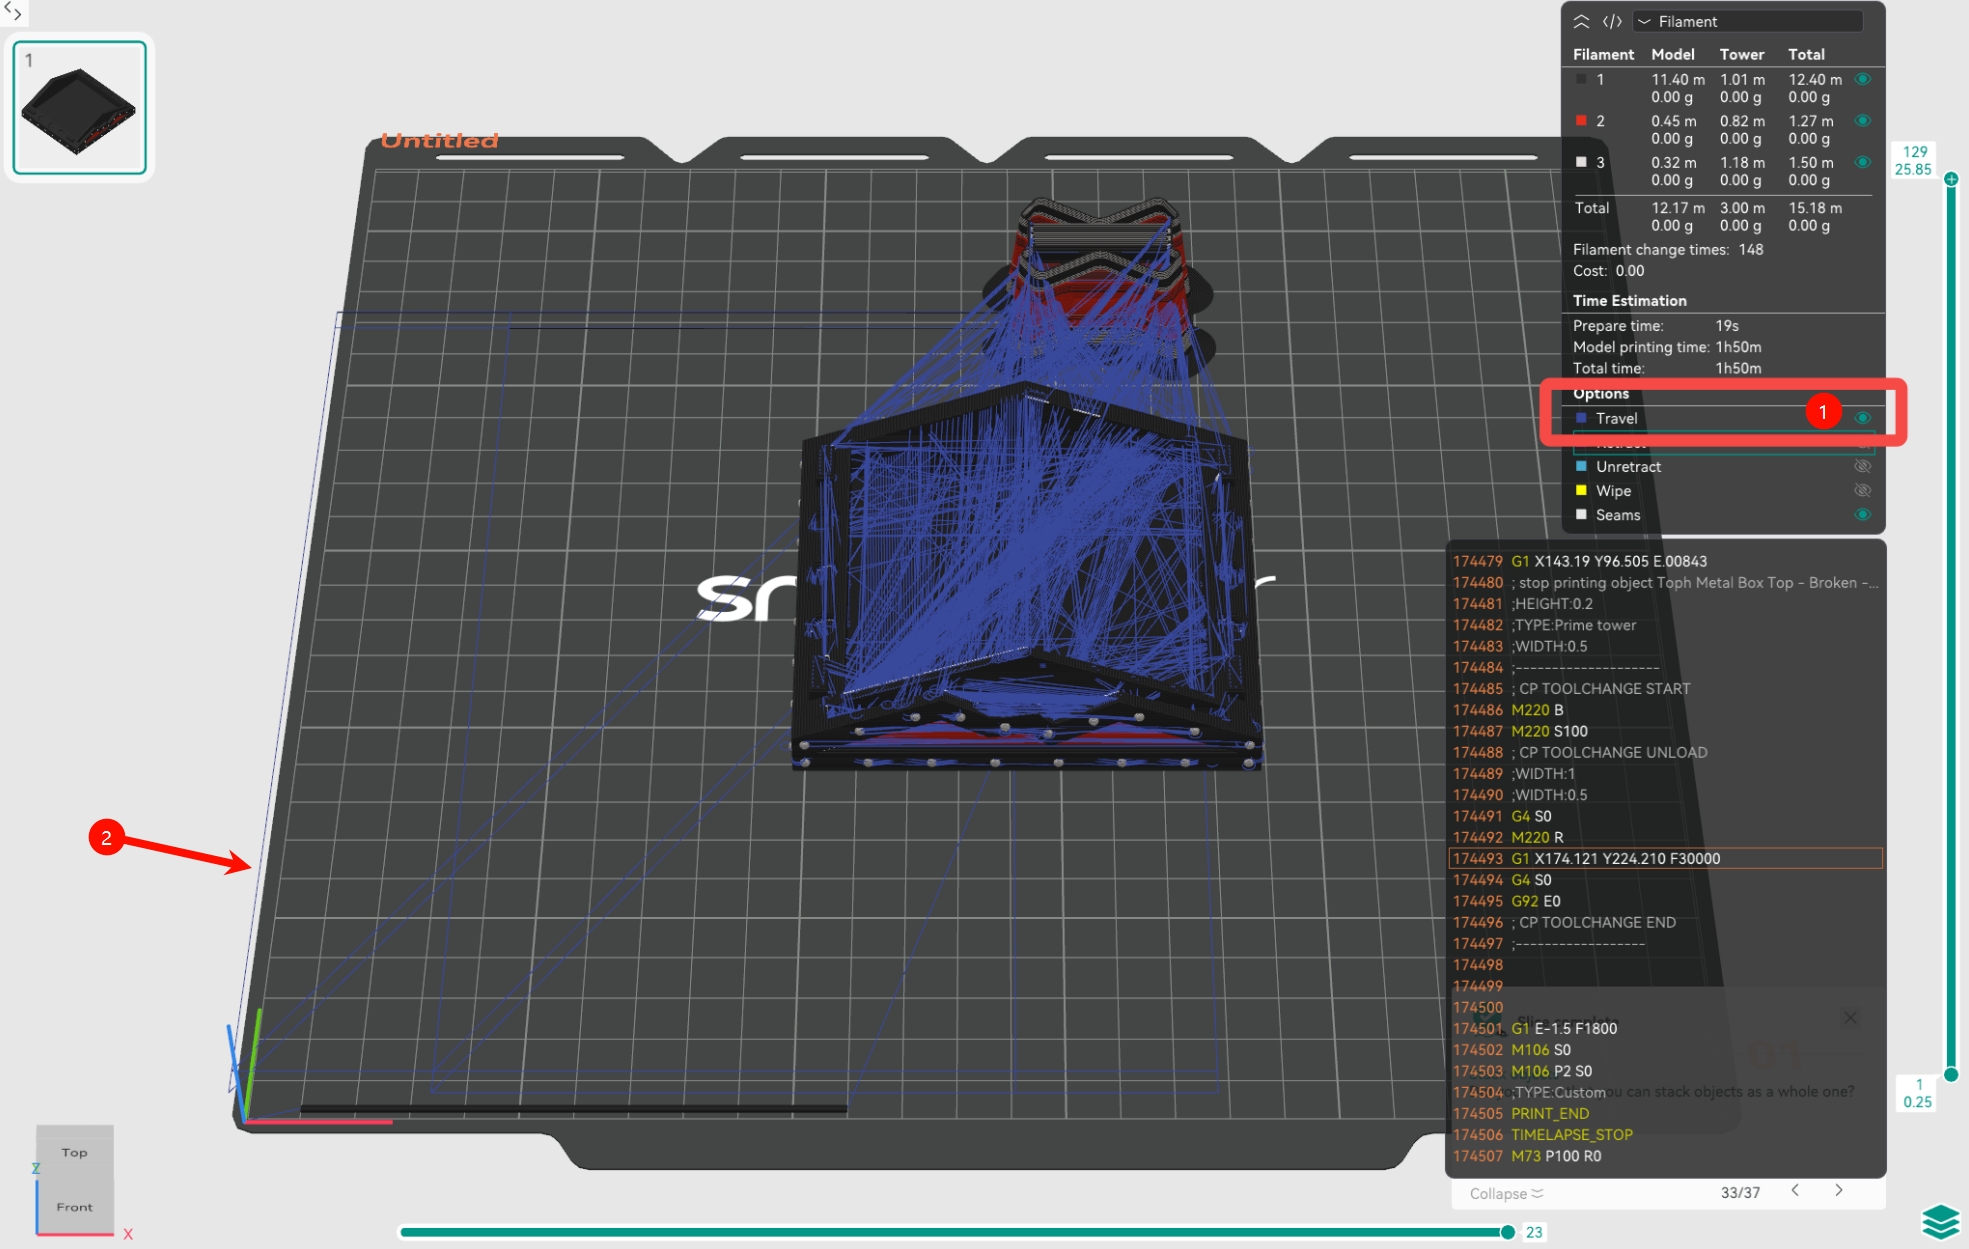The height and width of the screenshot is (1249, 1969).
Task: Go to next notification page arrow
Action: 1839,1190
